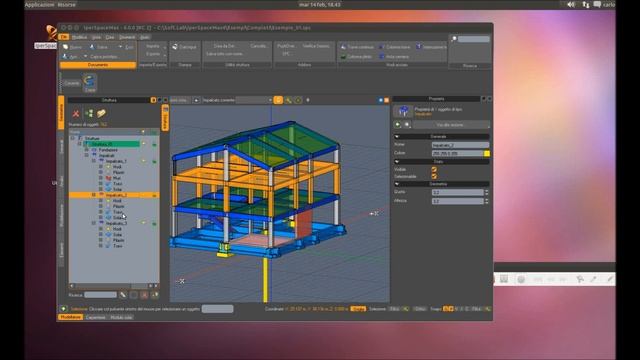Screen dimensions: 640x360
Task: Collapse the Impalcato_2 tree node
Action: click(x=94, y=195)
